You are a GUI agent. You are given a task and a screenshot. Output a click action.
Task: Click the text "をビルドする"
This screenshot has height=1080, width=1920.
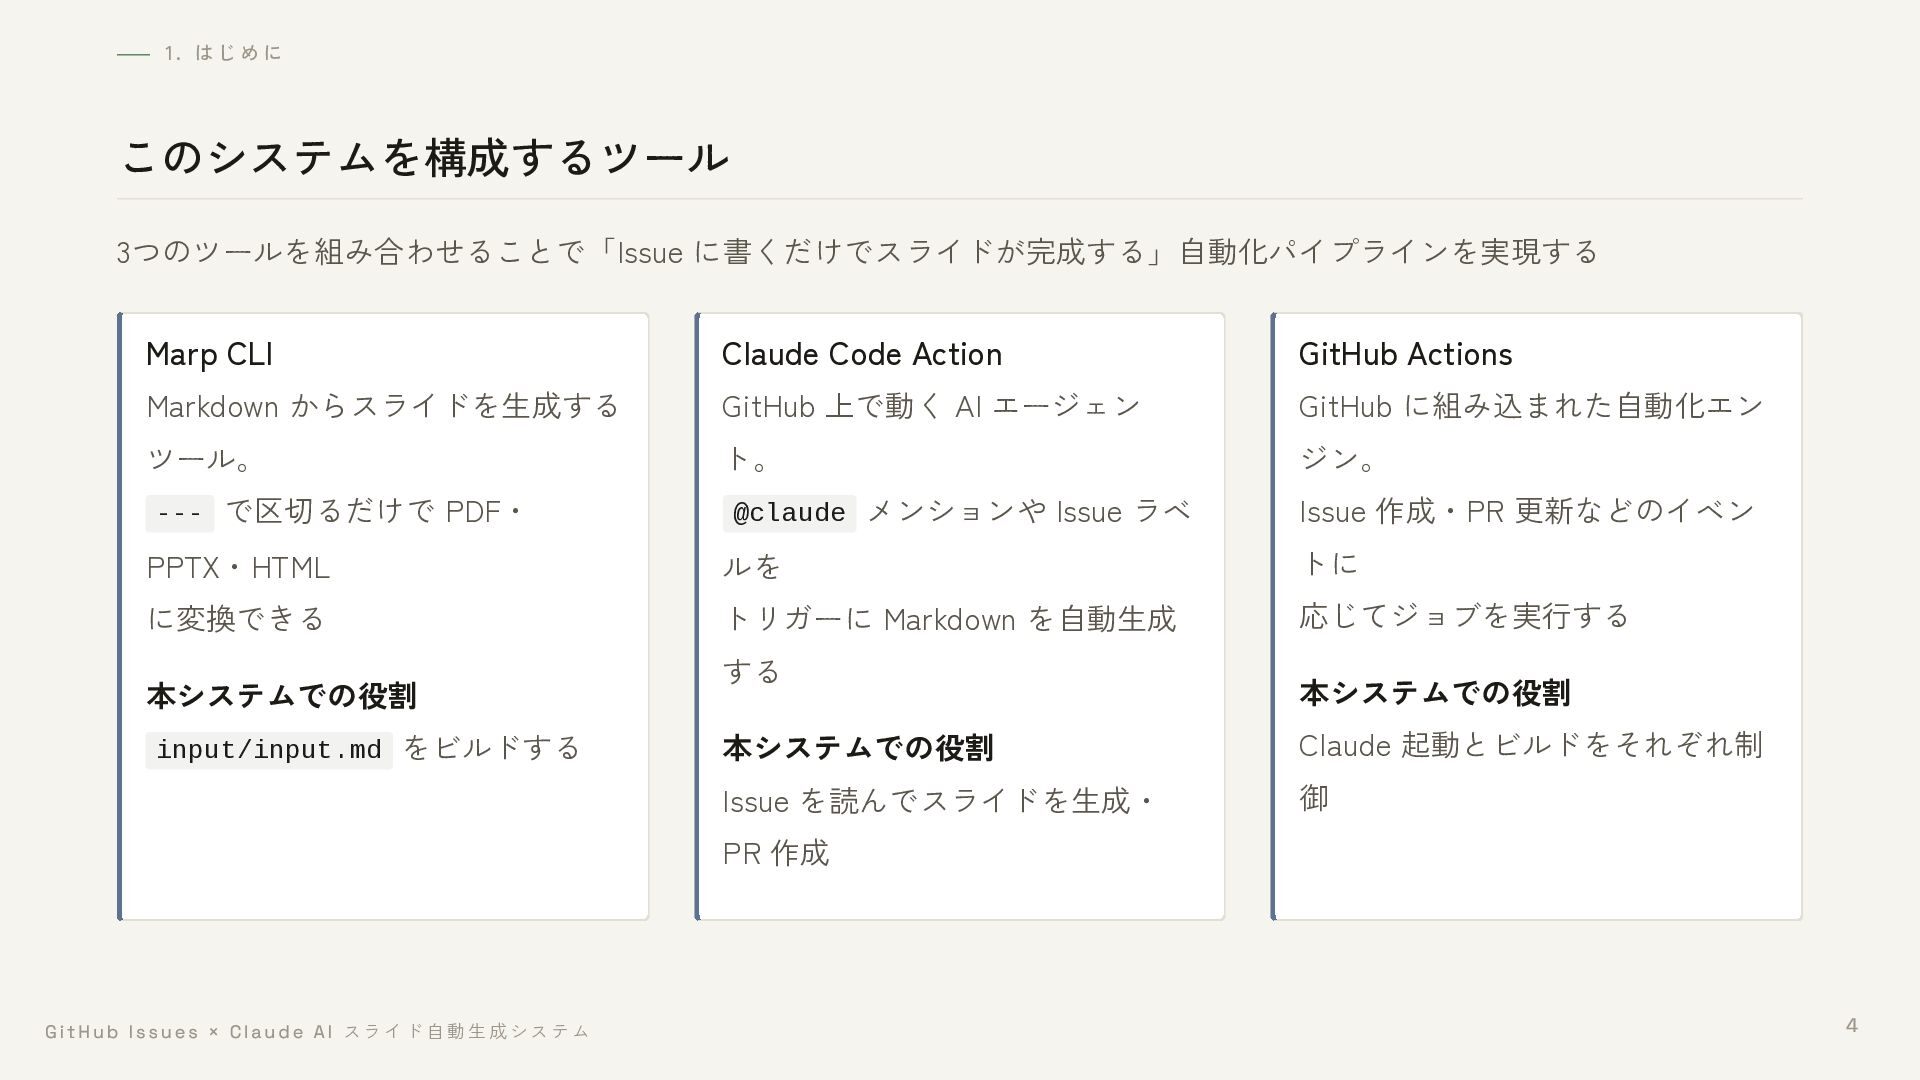coord(491,748)
